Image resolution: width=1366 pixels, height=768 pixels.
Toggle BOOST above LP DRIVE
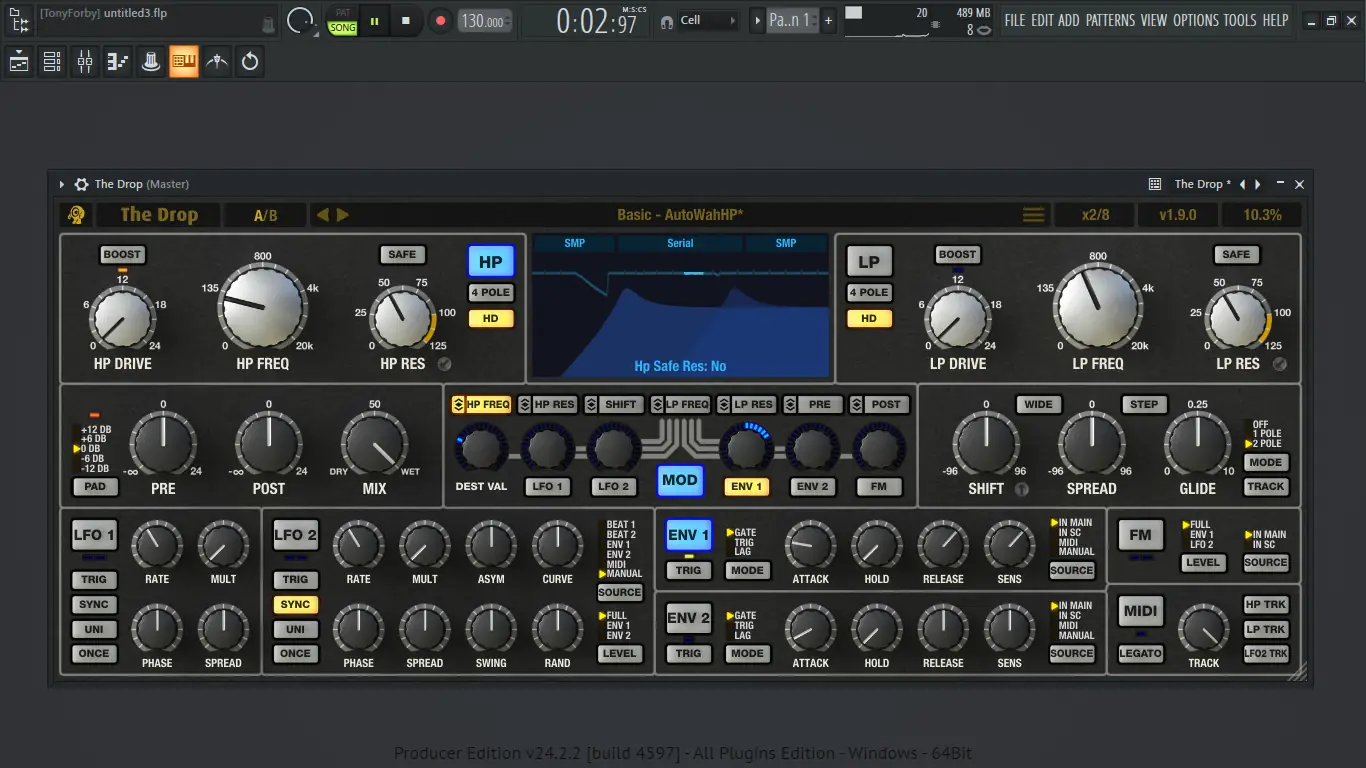click(x=957, y=254)
